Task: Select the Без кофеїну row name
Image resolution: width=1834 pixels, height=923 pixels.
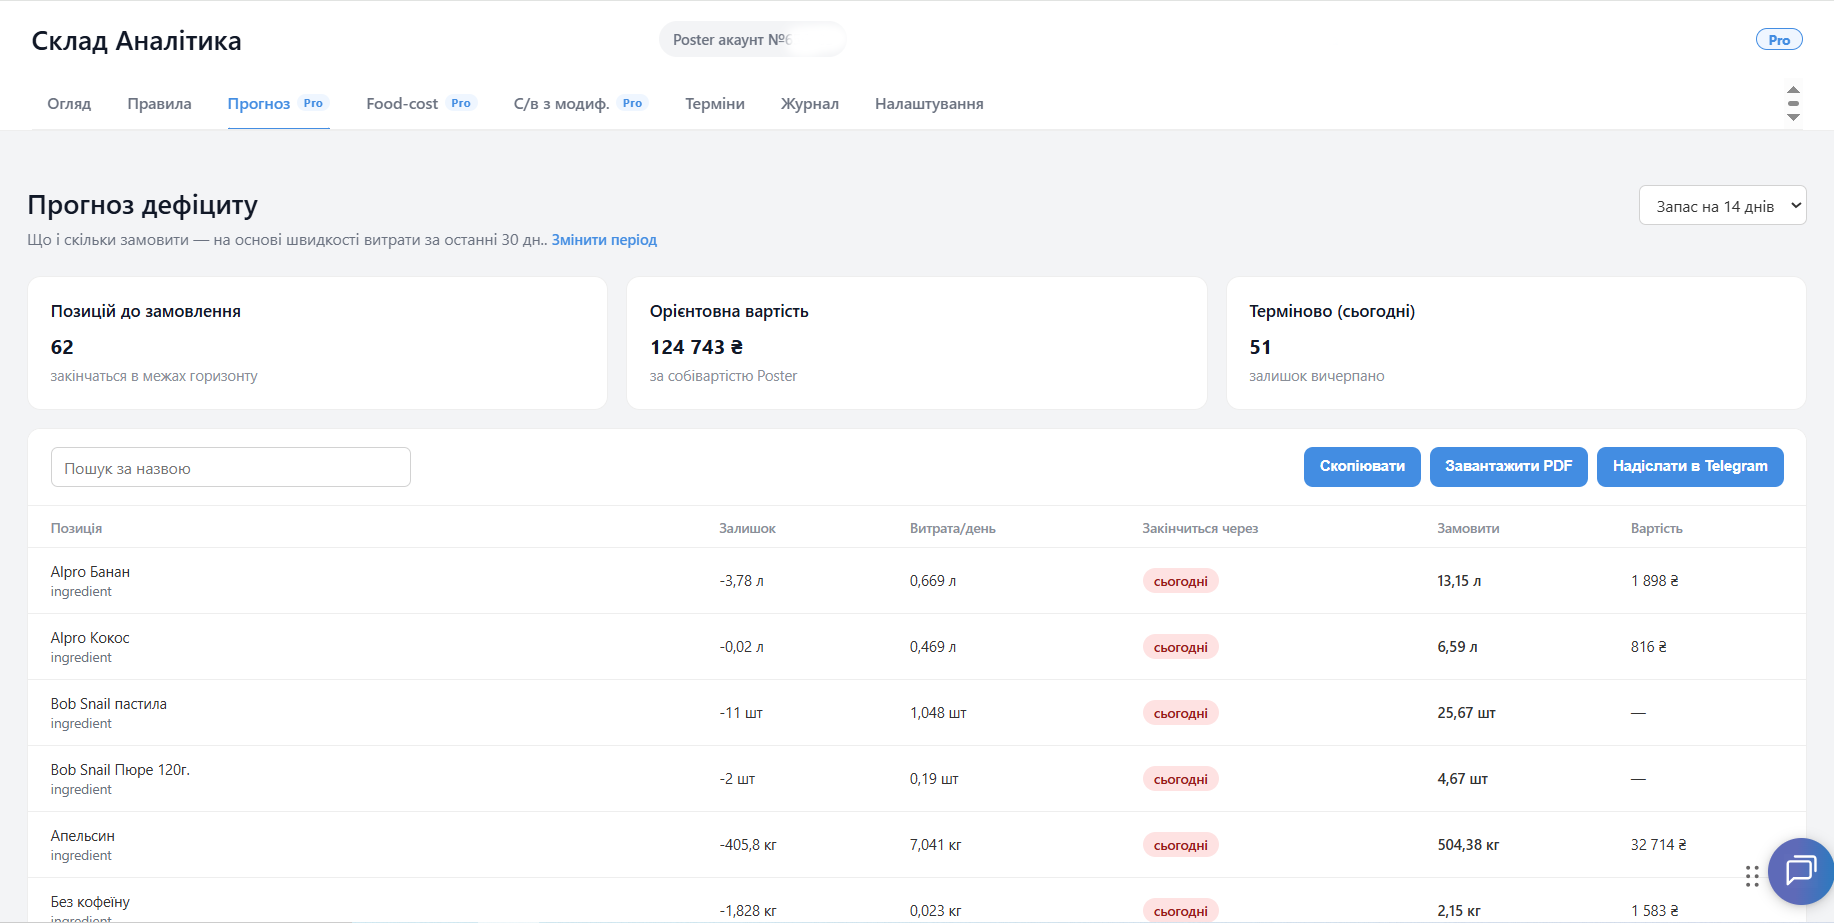Action: coord(90,902)
